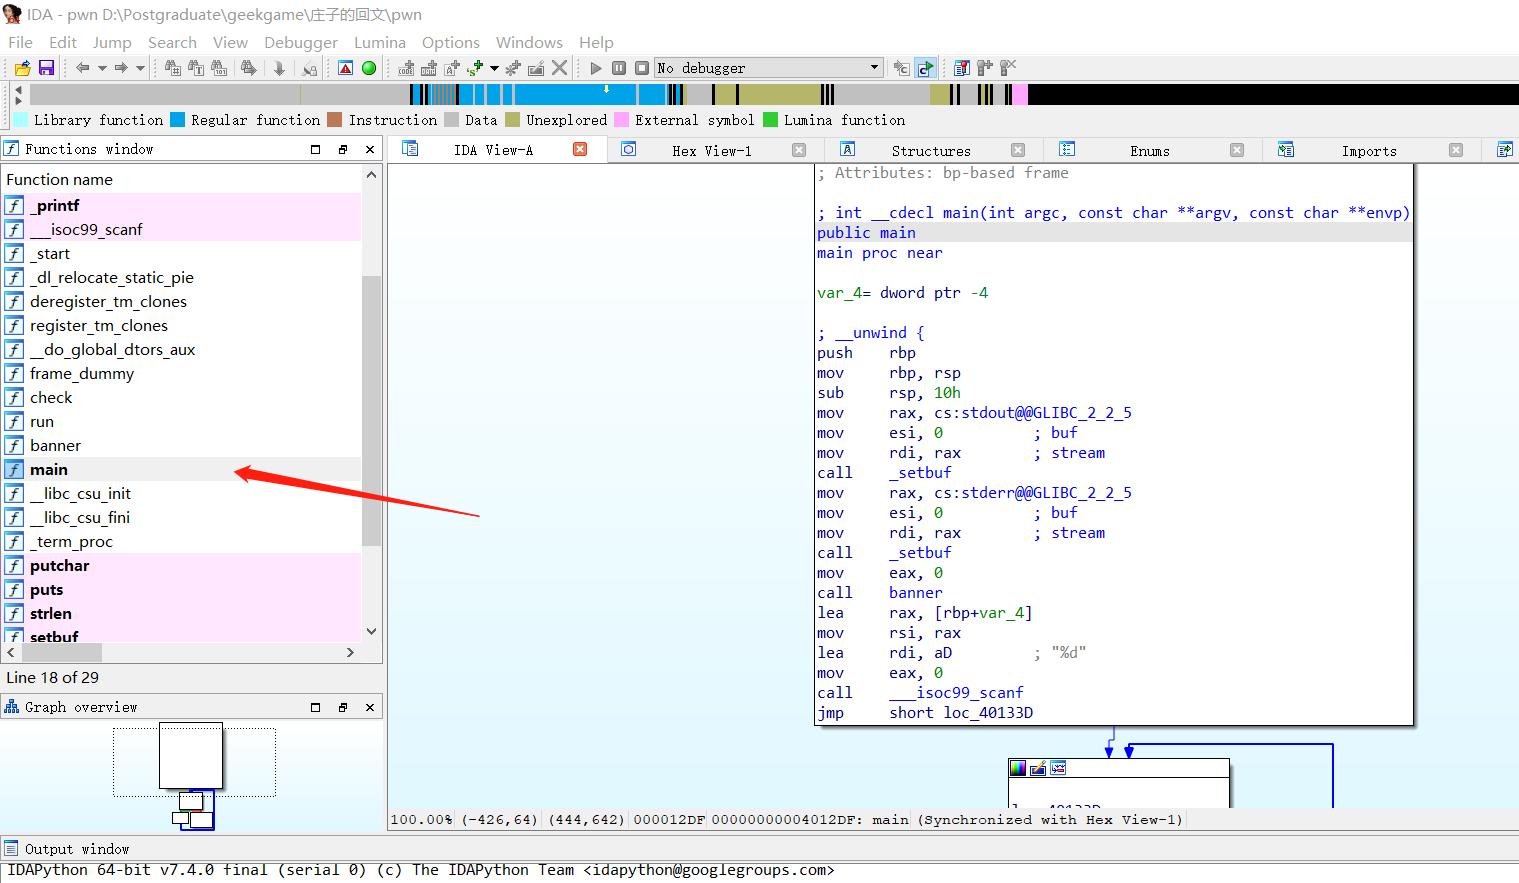The width and height of the screenshot is (1519, 883).
Task: Close the IDA View-A tab
Action: tap(580, 149)
